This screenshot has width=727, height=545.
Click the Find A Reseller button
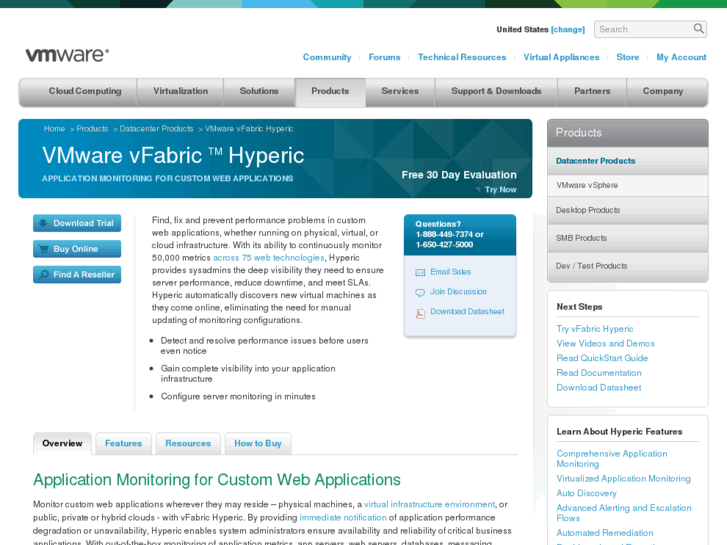77,274
